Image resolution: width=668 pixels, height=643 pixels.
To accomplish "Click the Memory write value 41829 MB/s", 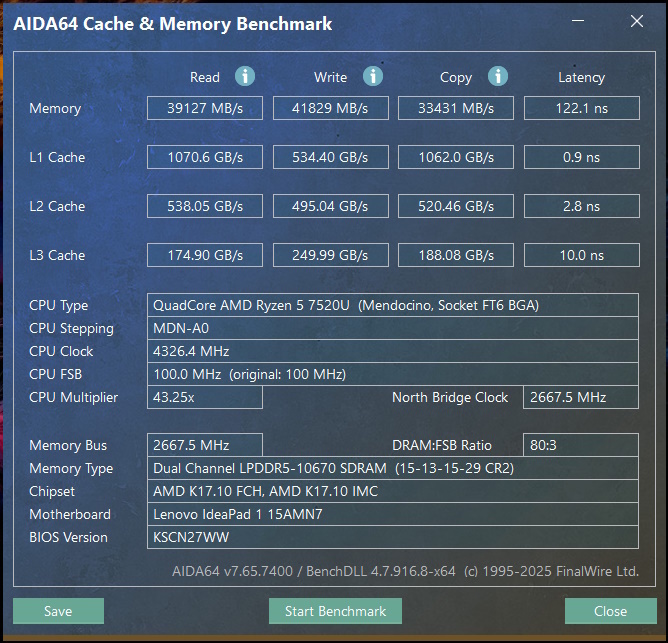I will pos(331,108).
